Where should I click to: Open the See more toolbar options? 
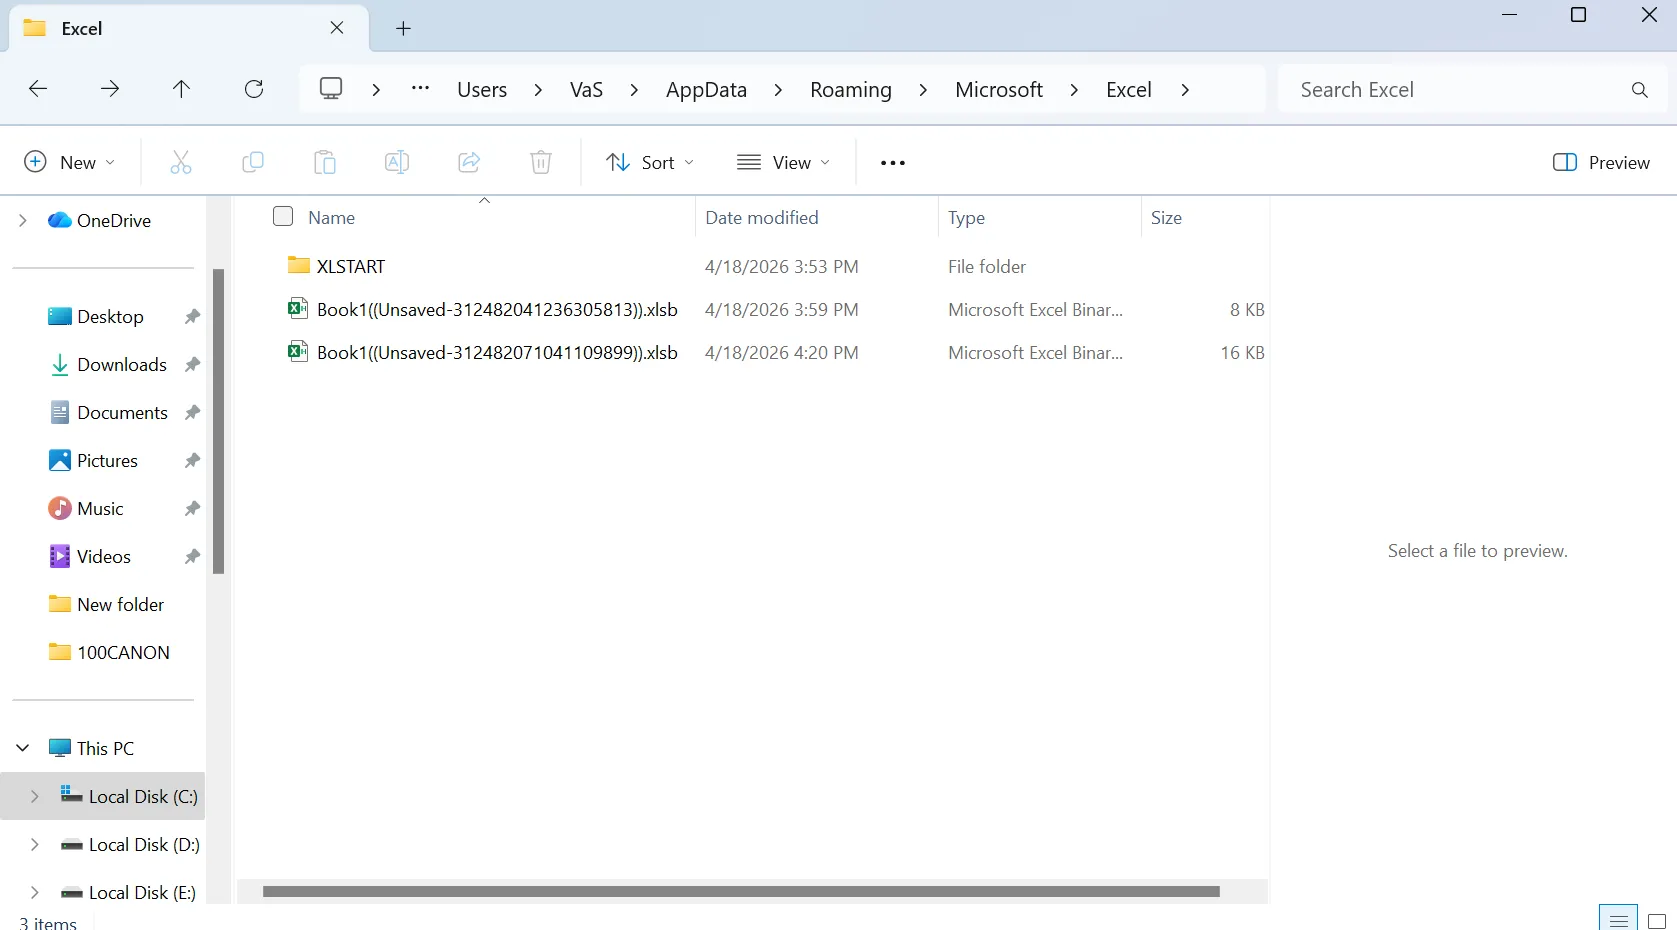[x=893, y=163]
